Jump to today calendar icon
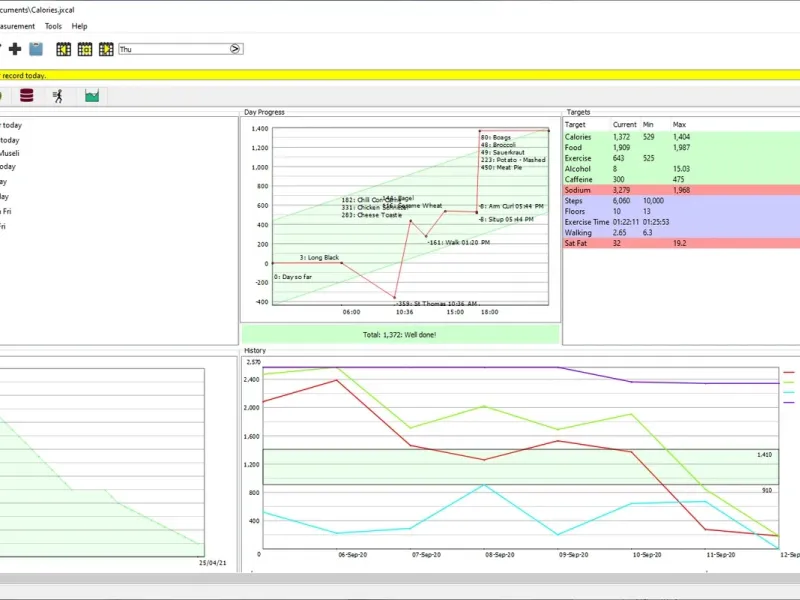Image resolution: width=800 pixels, height=600 pixels. tap(85, 49)
